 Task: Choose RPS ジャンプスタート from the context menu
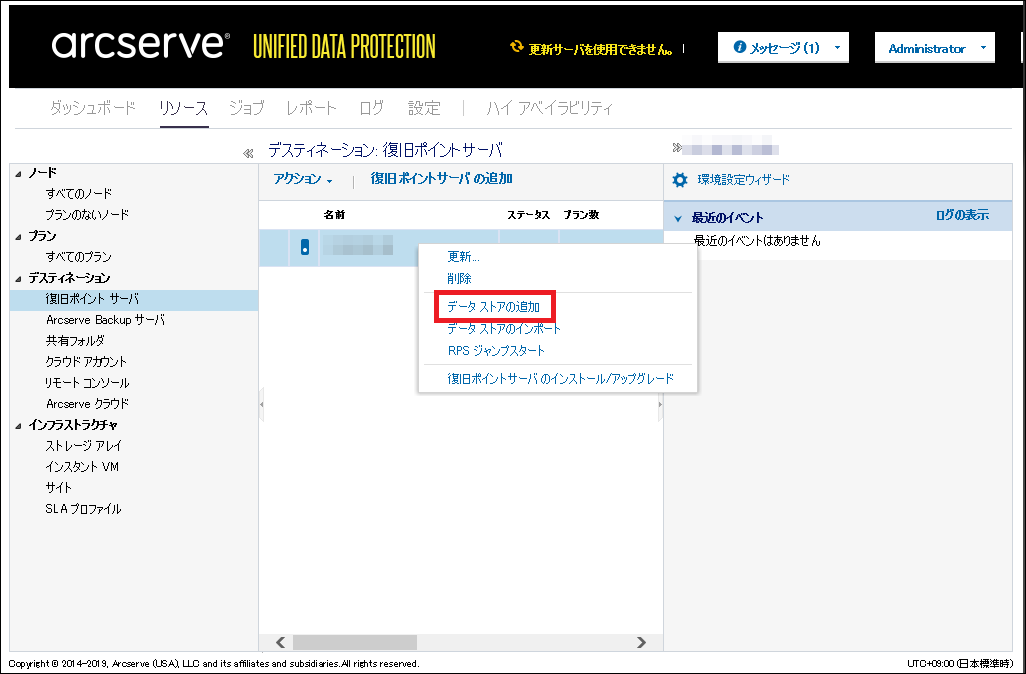point(496,351)
